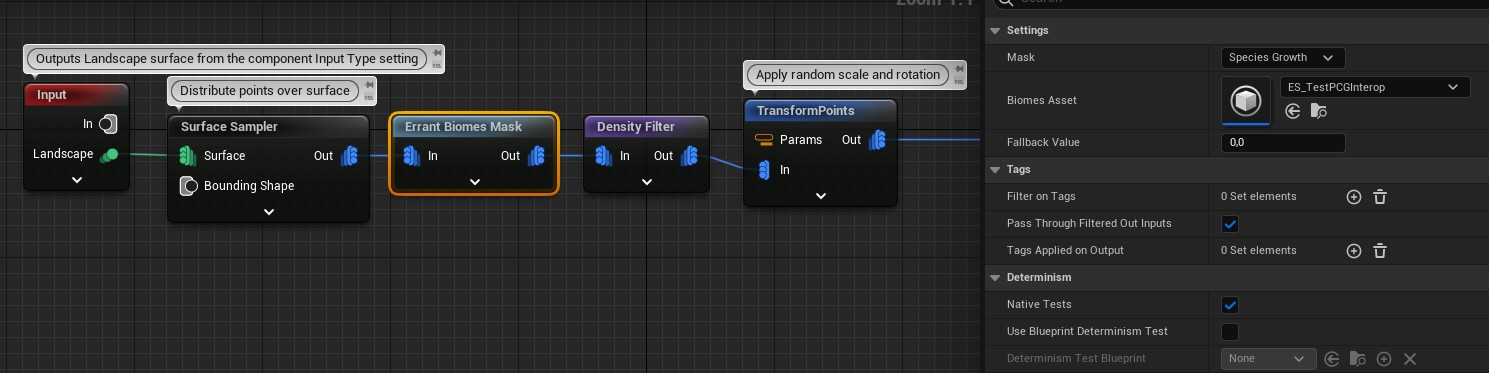Viewport: 1489px width, 373px height.
Task: Click Out pin on TransformPoints node
Action: pyautogui.click(x=877, y=140)
